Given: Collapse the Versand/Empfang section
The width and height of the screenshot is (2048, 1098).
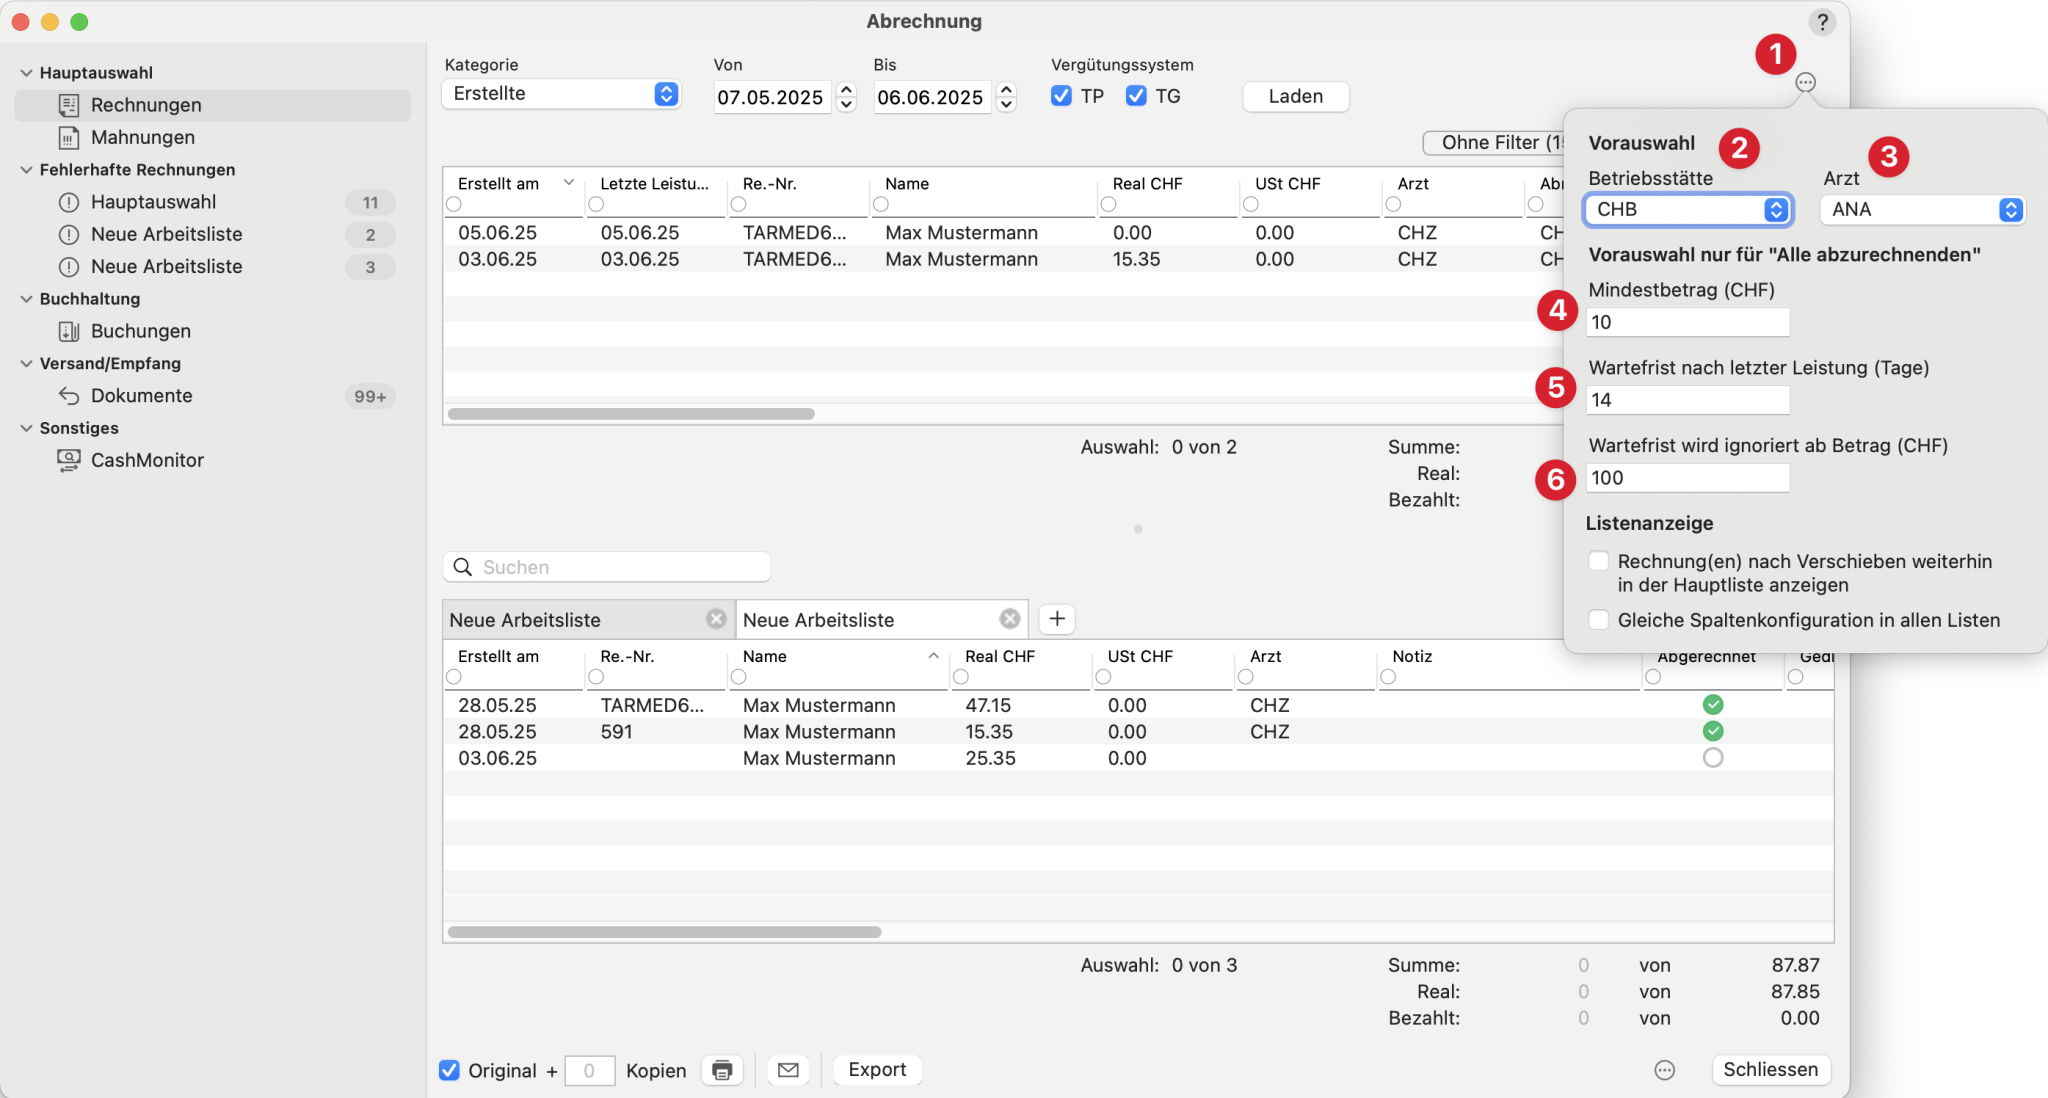Looking at the screenshot, I should tap(26, 364).
